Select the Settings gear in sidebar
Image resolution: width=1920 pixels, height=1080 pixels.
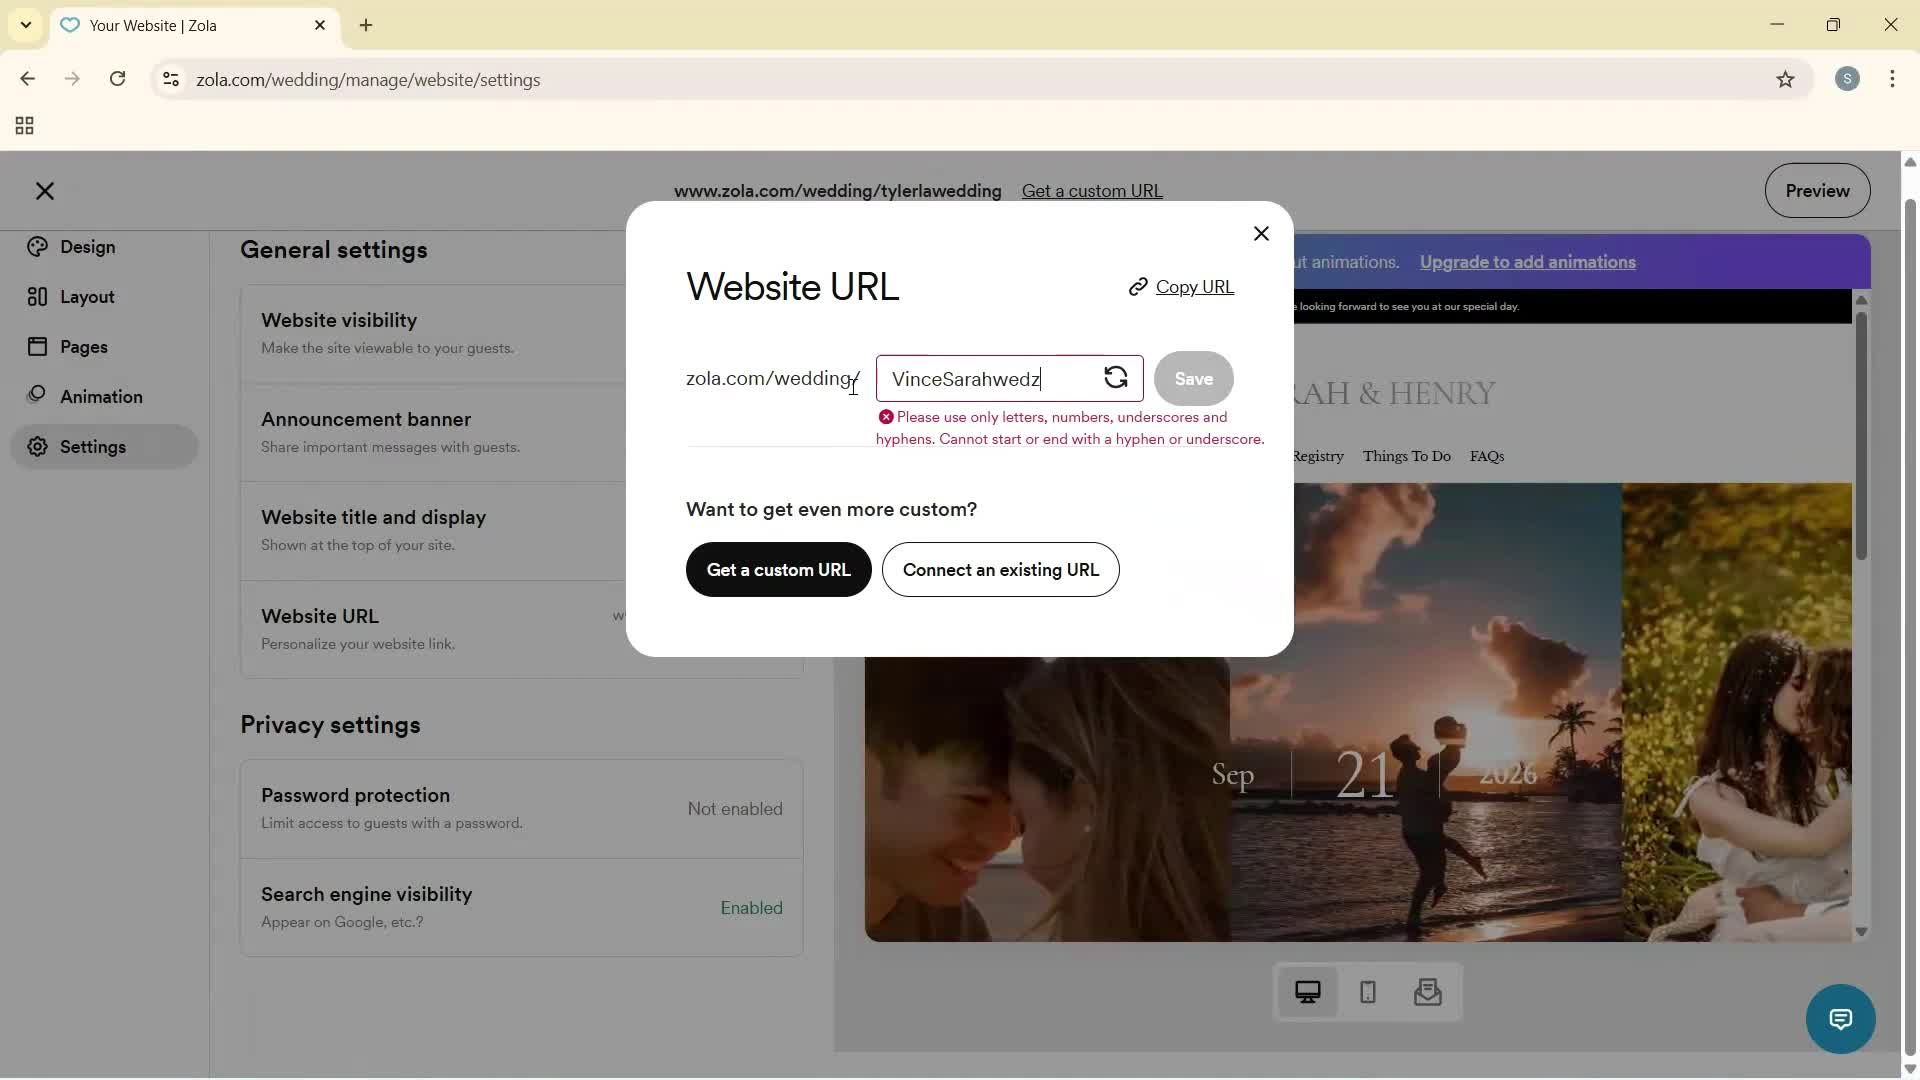click(93, 447)
